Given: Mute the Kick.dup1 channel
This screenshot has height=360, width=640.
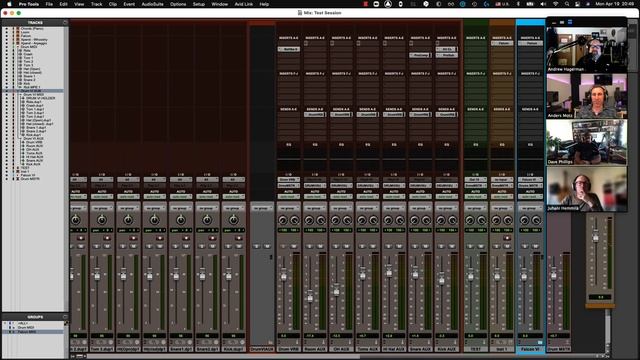Looking at the screenshot, I should pyautogui.click(x=239, y=246).
